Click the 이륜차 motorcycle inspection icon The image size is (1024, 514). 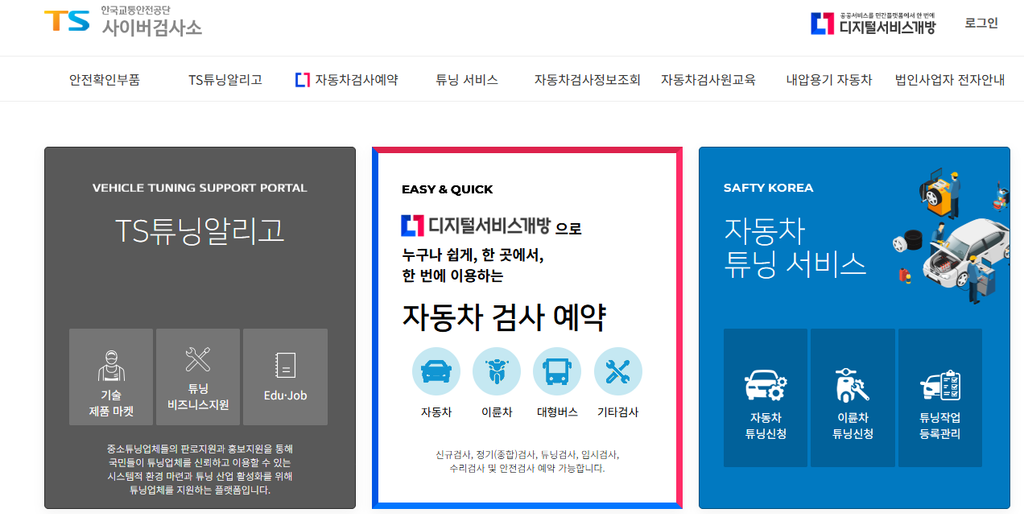(x=496, y=371)
